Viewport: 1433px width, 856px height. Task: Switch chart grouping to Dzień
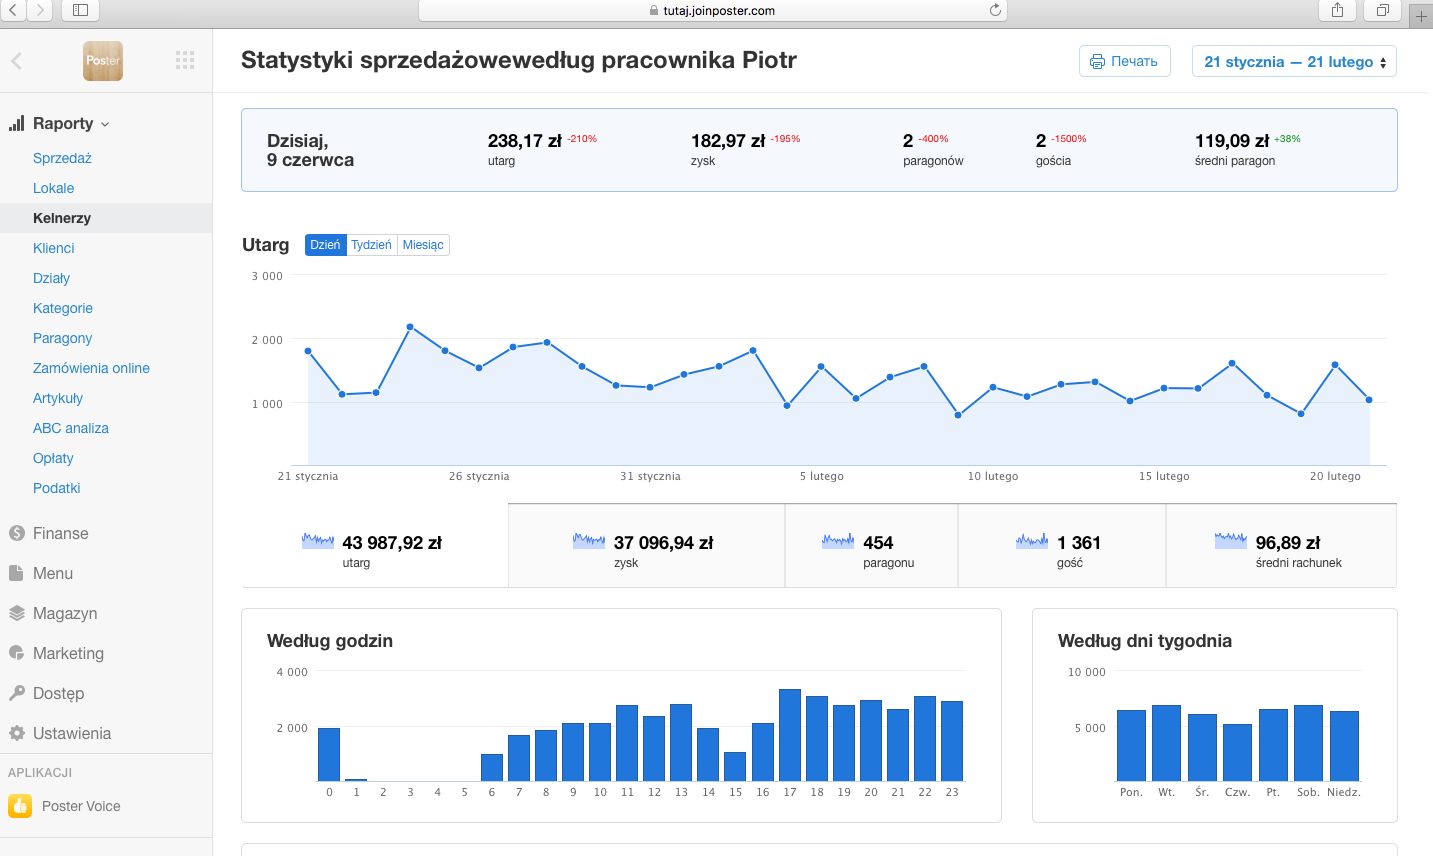pyautogui.click(x=325, y=245)
